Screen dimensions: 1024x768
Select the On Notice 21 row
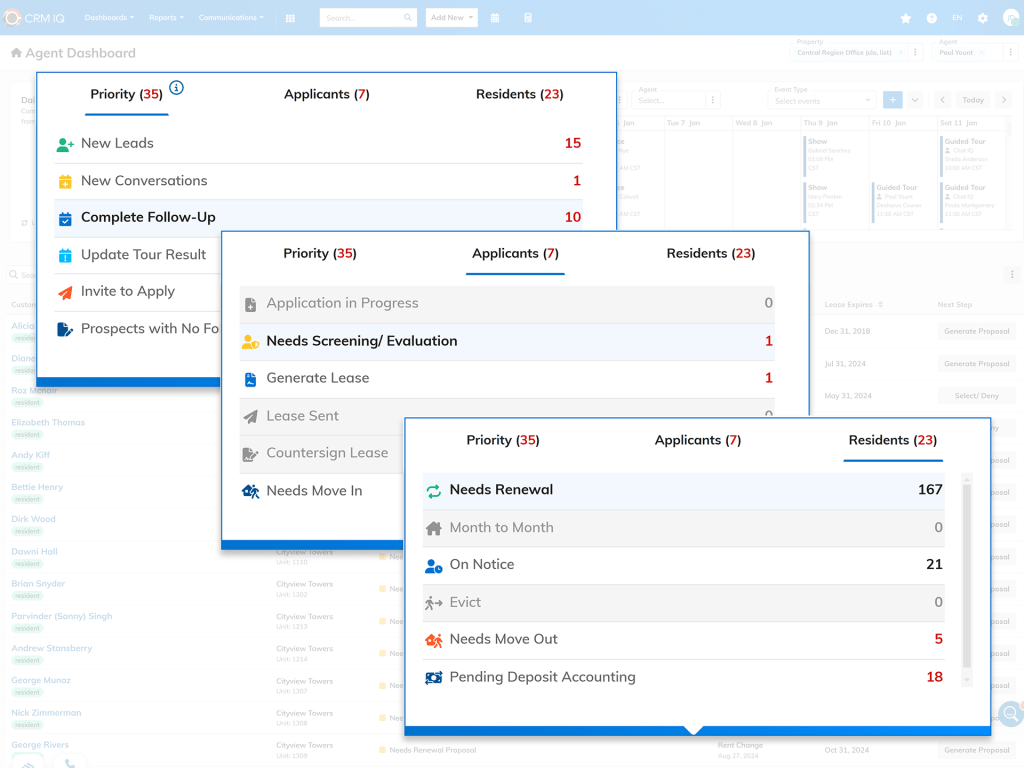pyautogui.click(x=683, y=565)
